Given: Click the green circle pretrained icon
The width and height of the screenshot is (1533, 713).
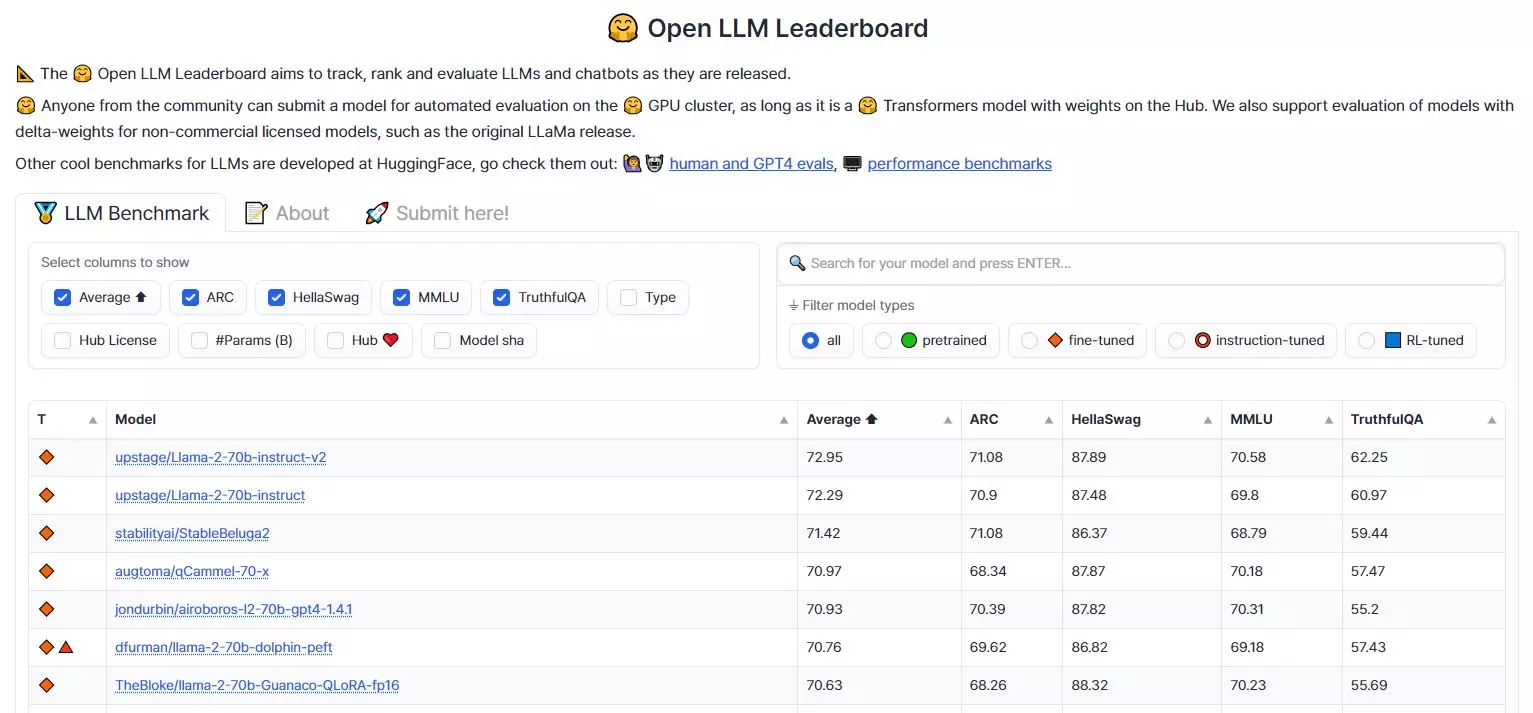Looking at the screenshot, I should 909,340.
